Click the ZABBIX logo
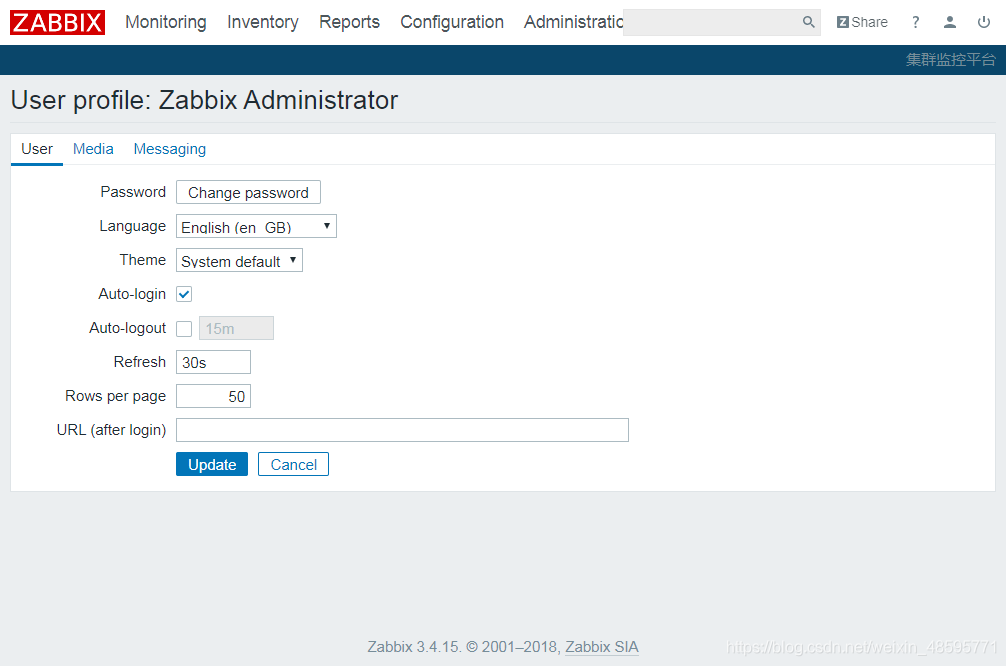Viewport: 1006px width, 666px height. tap(57, 22)
